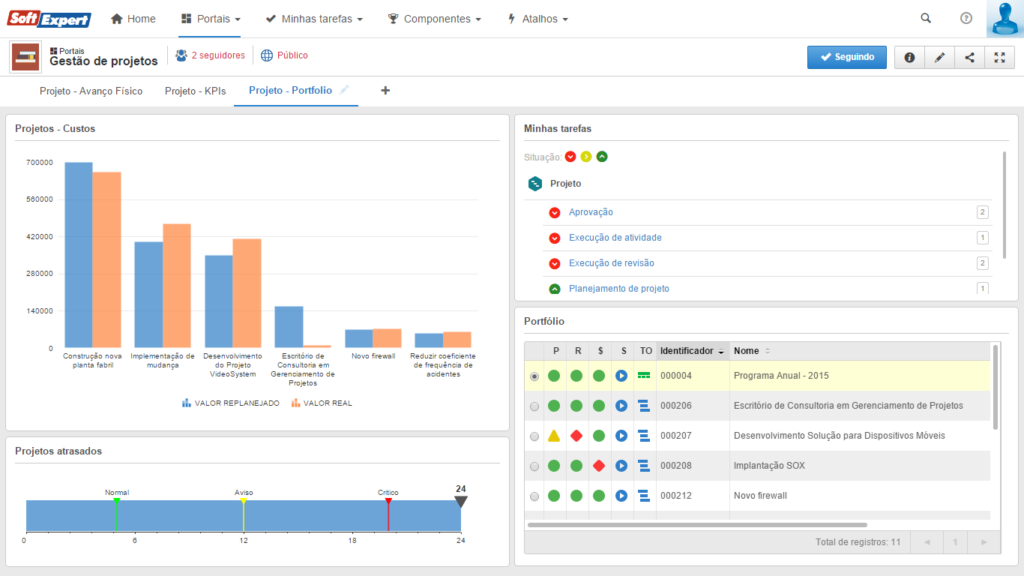Select radio button for project 000207

point(535,436)
